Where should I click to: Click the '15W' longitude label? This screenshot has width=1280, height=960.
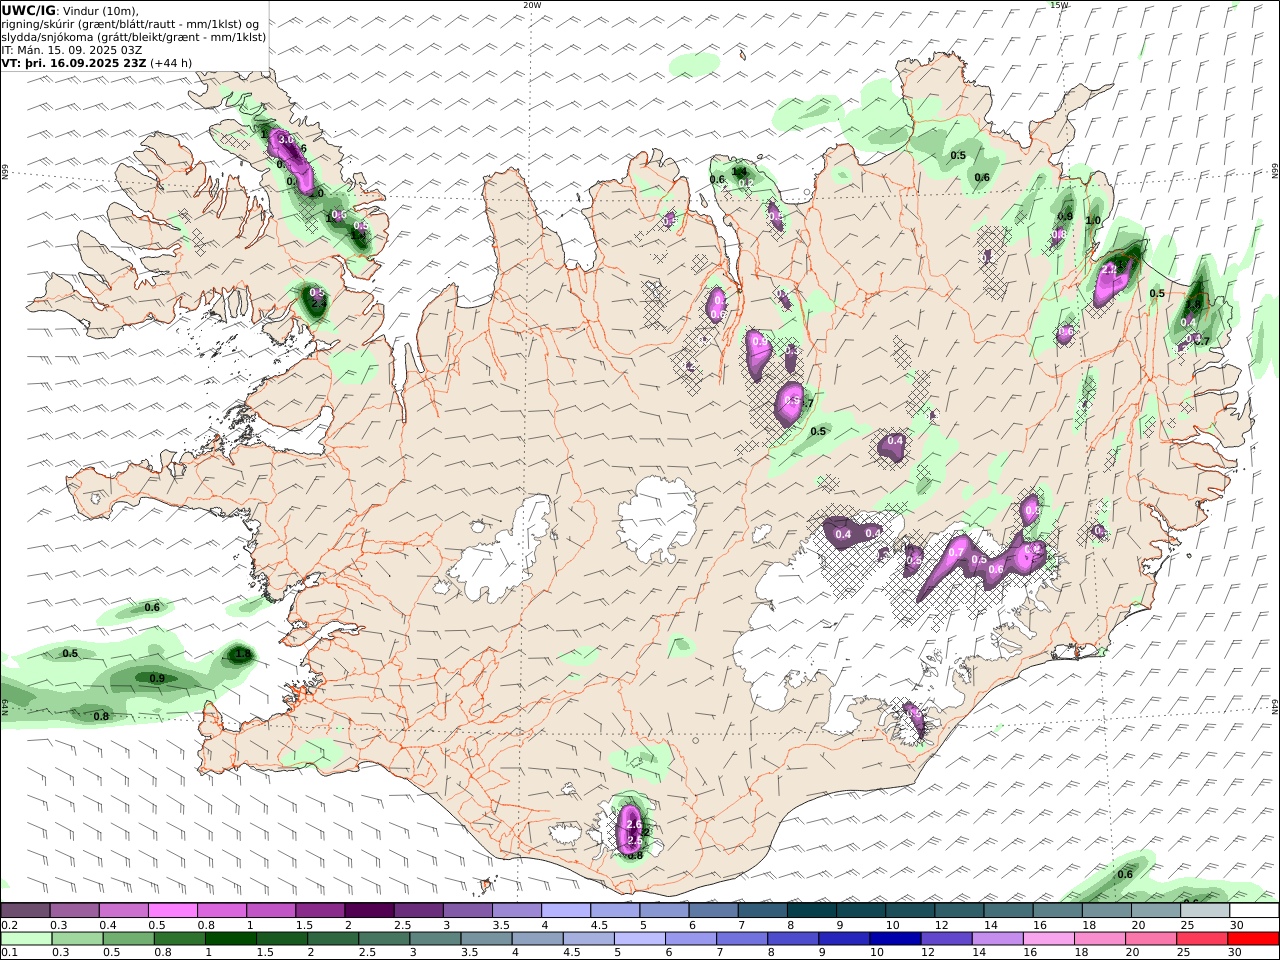(1058, 5)
